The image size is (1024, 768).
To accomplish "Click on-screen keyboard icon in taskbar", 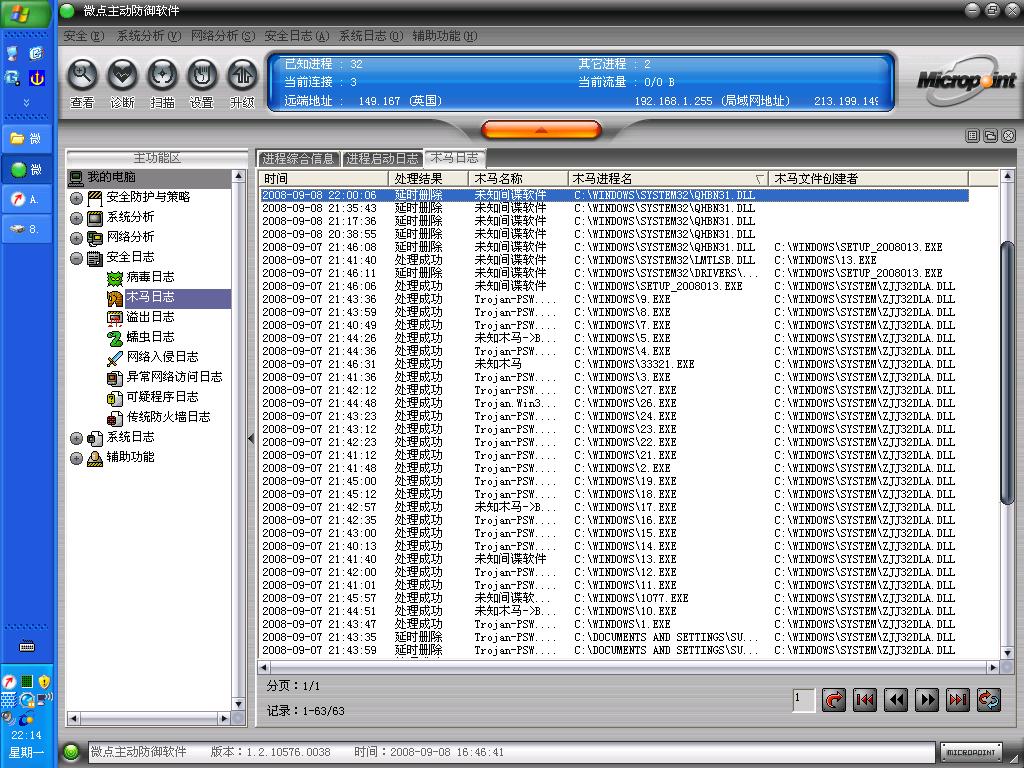I will [27, 647].
